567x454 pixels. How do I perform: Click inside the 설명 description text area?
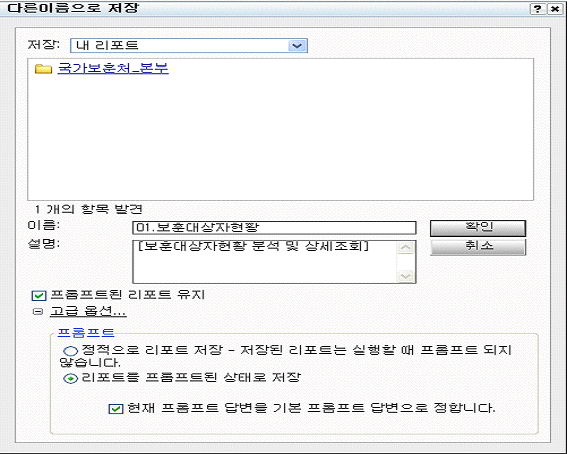(265, 262)
